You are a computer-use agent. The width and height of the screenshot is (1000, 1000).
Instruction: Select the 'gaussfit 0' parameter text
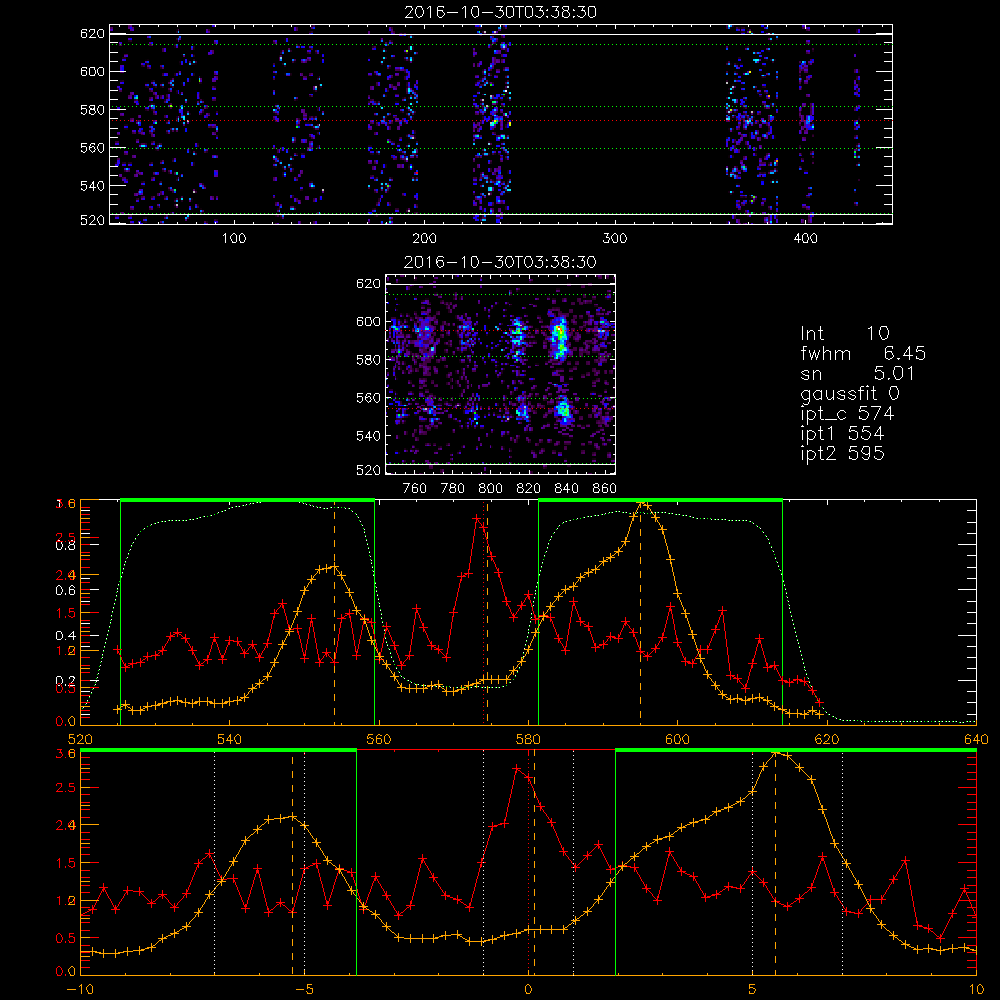tap(849, 393)
